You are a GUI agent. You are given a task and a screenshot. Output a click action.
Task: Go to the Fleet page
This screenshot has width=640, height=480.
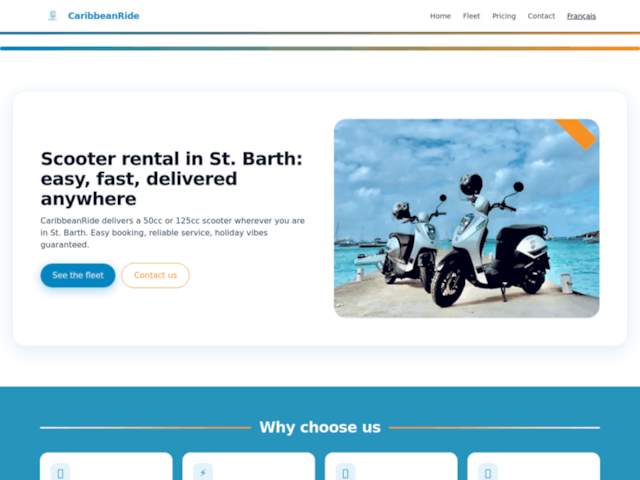471,16
